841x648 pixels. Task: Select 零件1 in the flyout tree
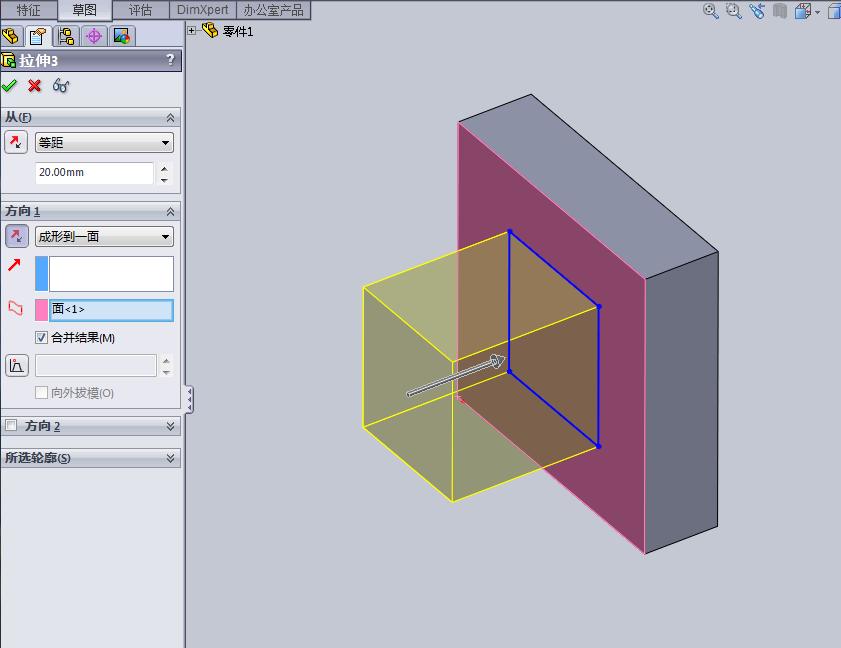[x=238, y=32]
